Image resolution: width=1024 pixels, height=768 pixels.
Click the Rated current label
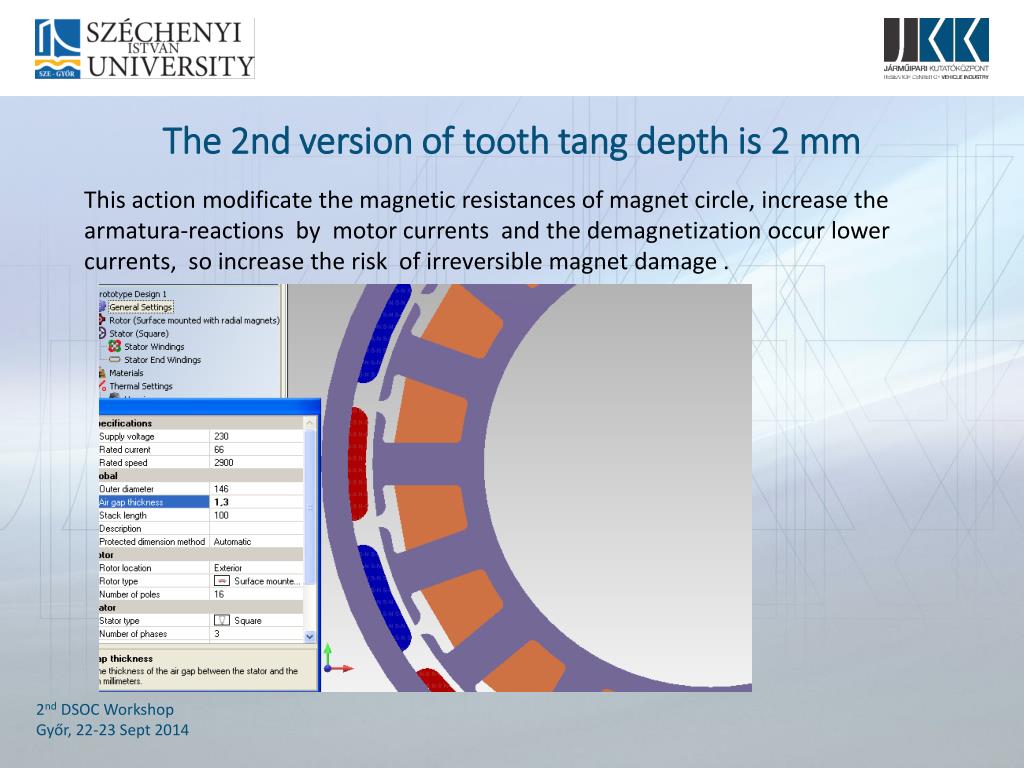[x=125, y=449]
